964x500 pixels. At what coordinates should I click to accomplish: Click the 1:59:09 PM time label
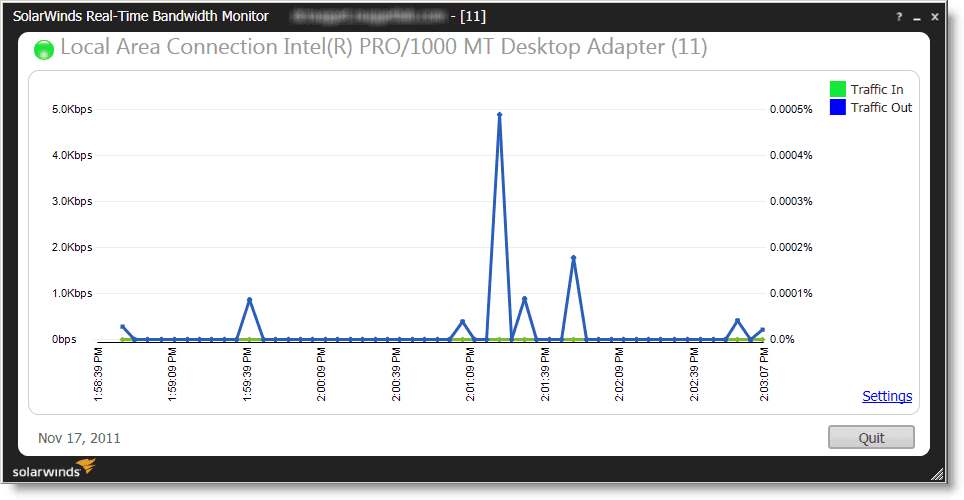pyautogui.click(x=172, y=375)
